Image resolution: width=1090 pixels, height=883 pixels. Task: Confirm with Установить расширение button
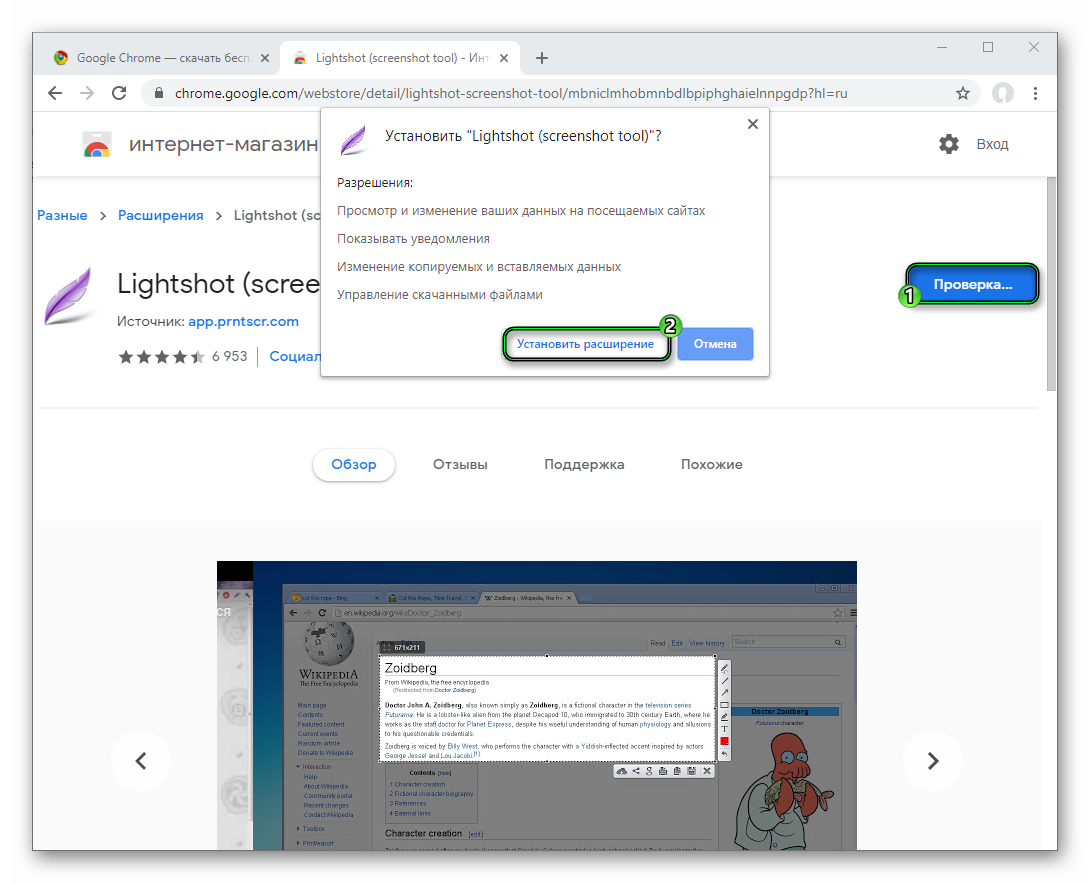585,344
